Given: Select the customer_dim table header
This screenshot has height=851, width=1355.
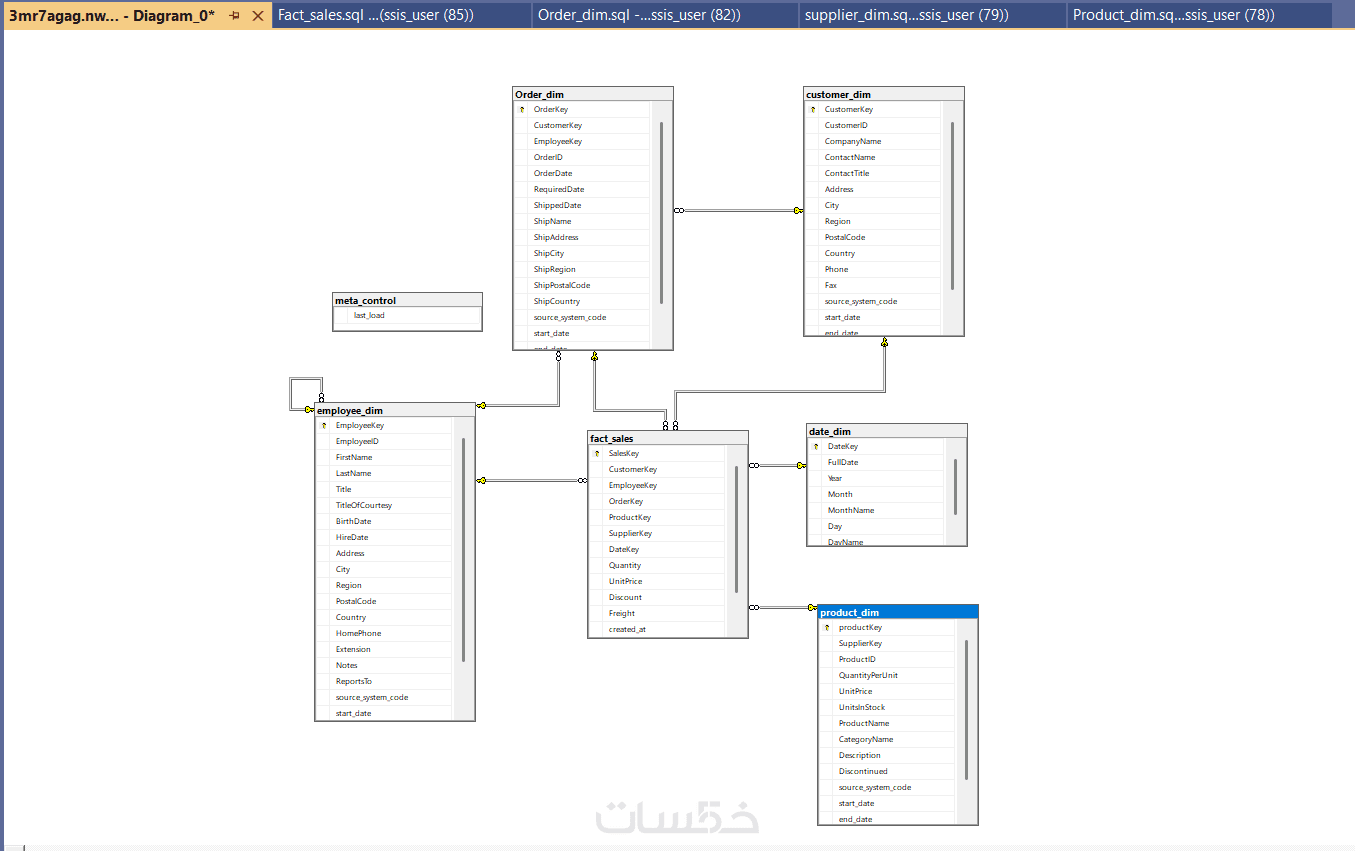Looking at the screenshot, I should 884,94.
